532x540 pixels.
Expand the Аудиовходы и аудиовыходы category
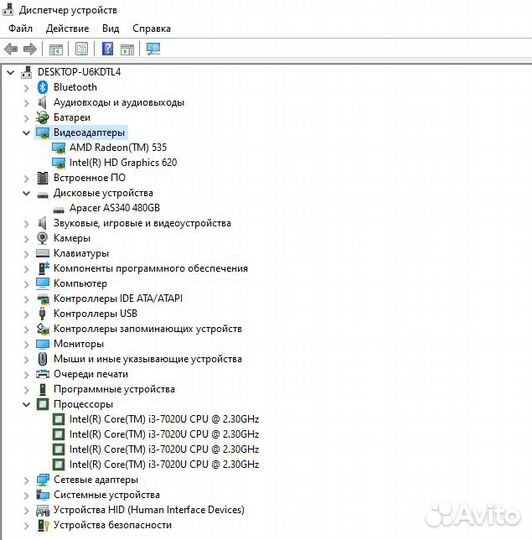[x=27, y=103]
